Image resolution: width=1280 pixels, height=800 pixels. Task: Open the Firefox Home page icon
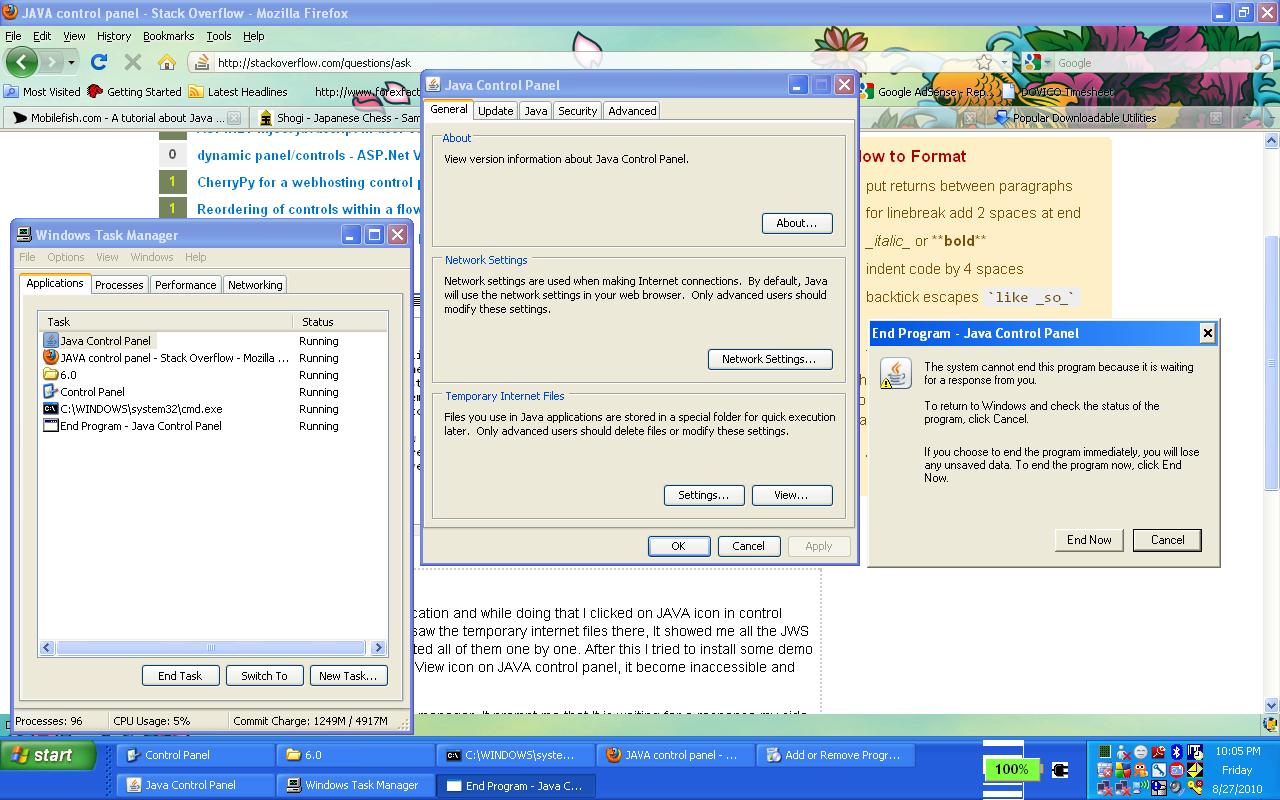pos(166,62)
